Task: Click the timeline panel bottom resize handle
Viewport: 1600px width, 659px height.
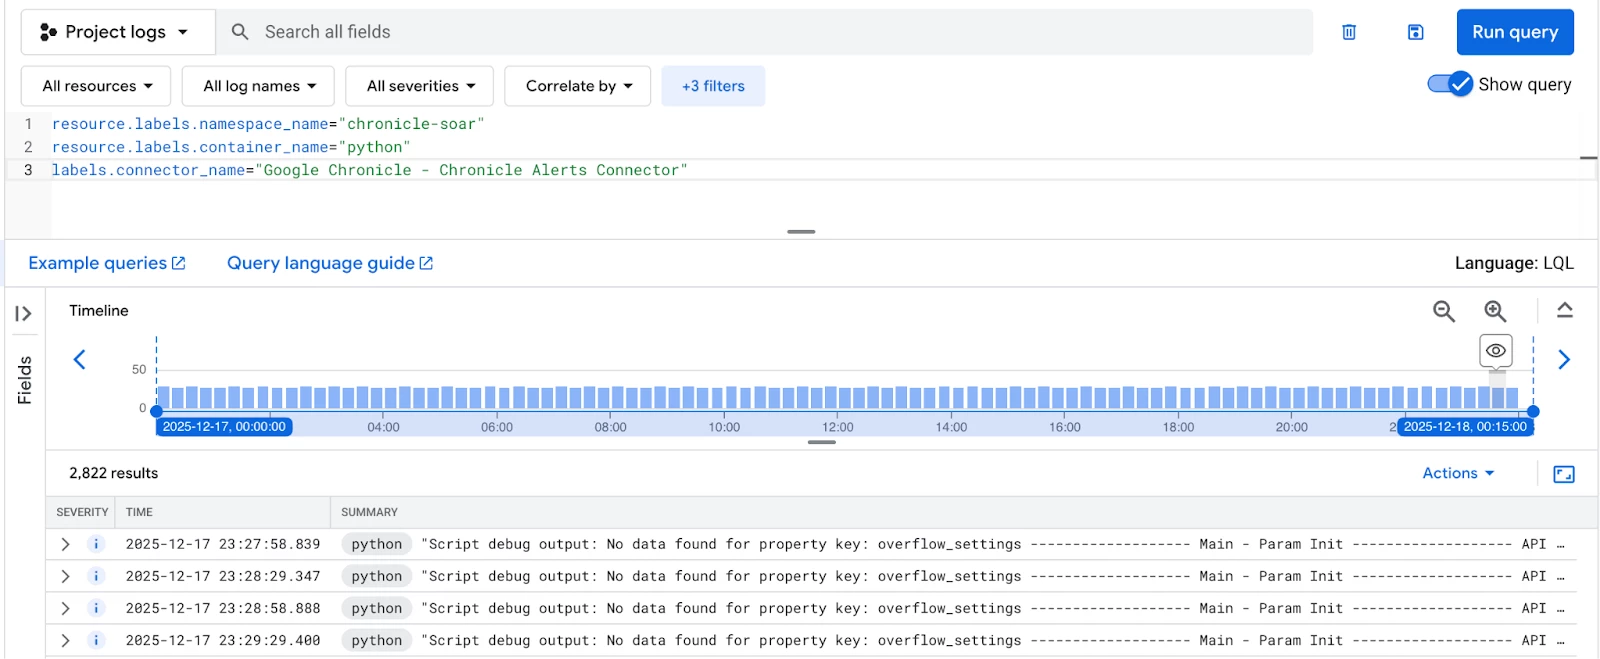Action: [x=821, y=442]
